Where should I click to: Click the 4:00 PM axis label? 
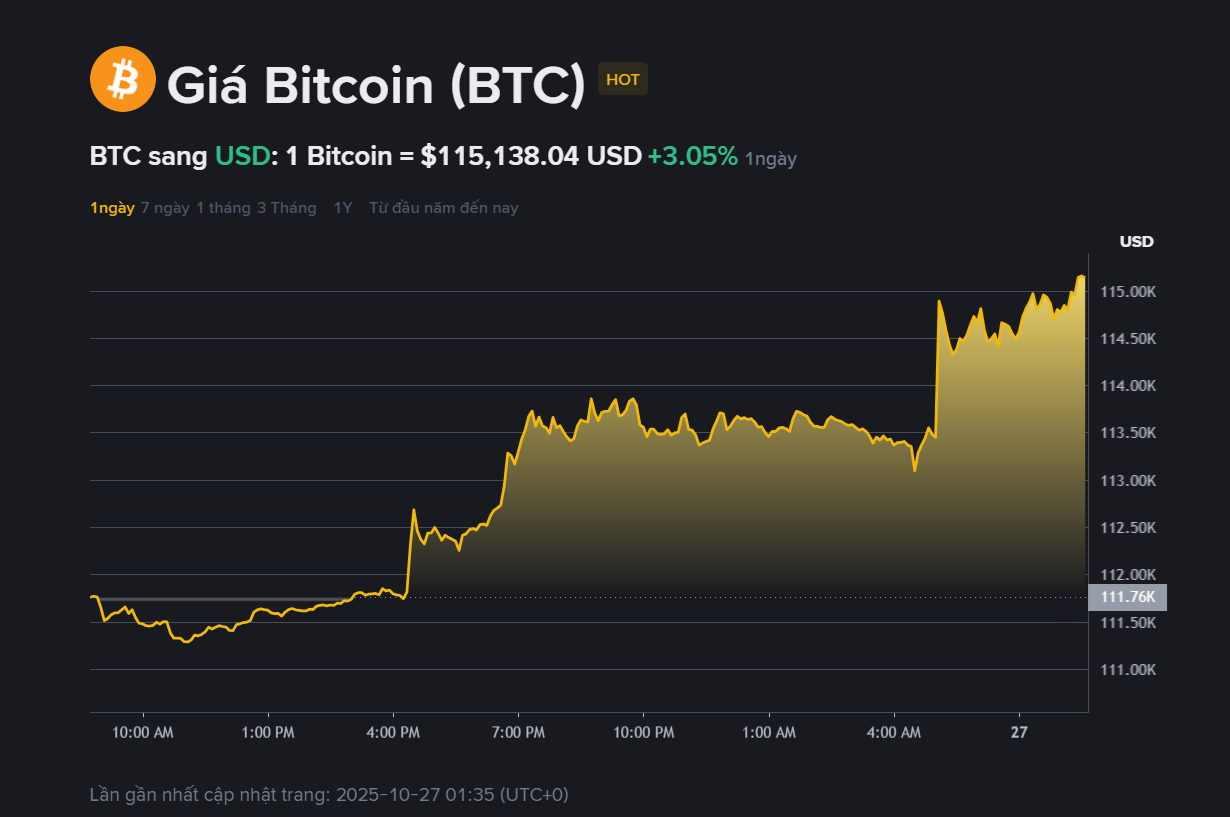tap(393, 732)
